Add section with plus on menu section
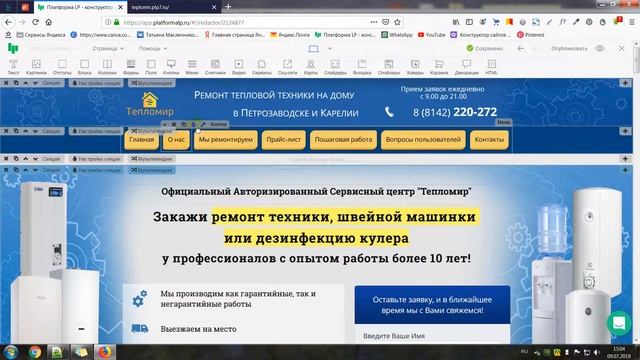Viewport: 640px width, 360px height. click(x=625, y=131)
